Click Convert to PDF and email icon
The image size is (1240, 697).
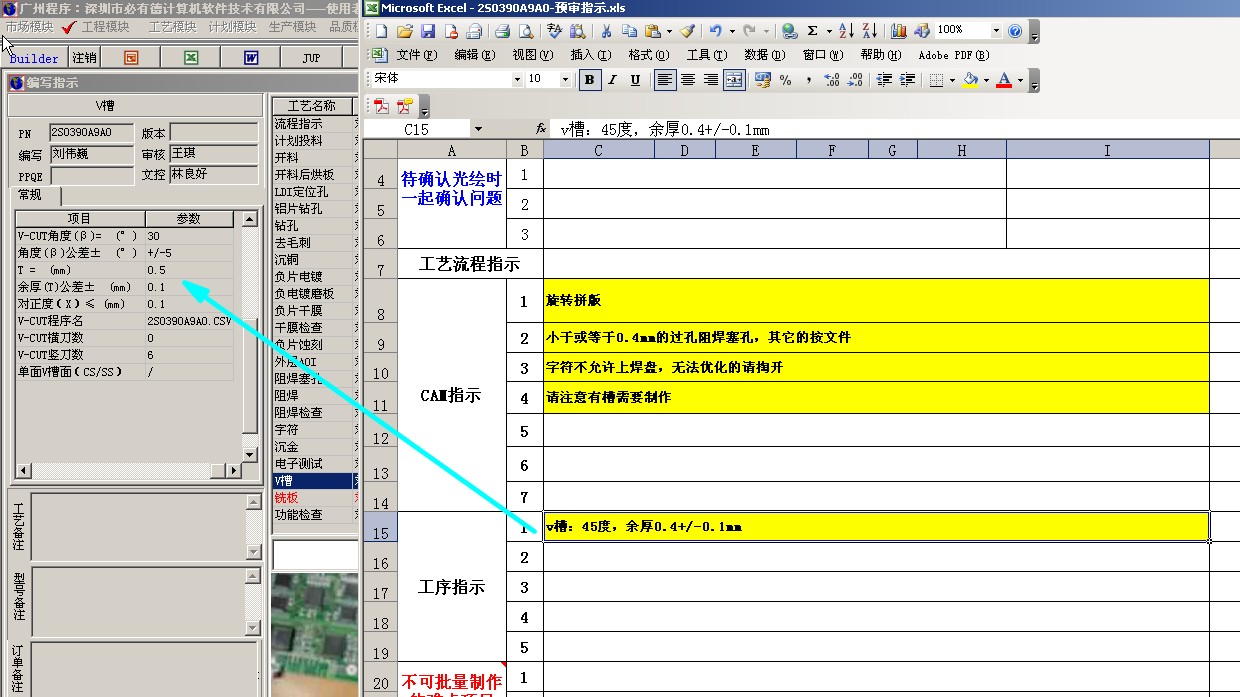coord(405,106)
